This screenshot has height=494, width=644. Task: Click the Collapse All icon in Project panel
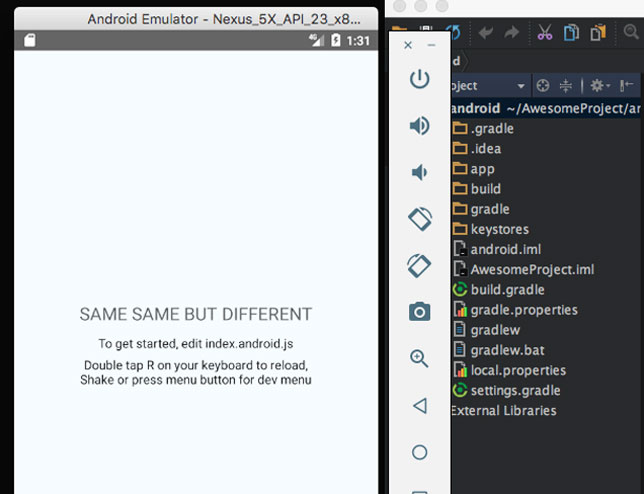click(x=566, y=85)
